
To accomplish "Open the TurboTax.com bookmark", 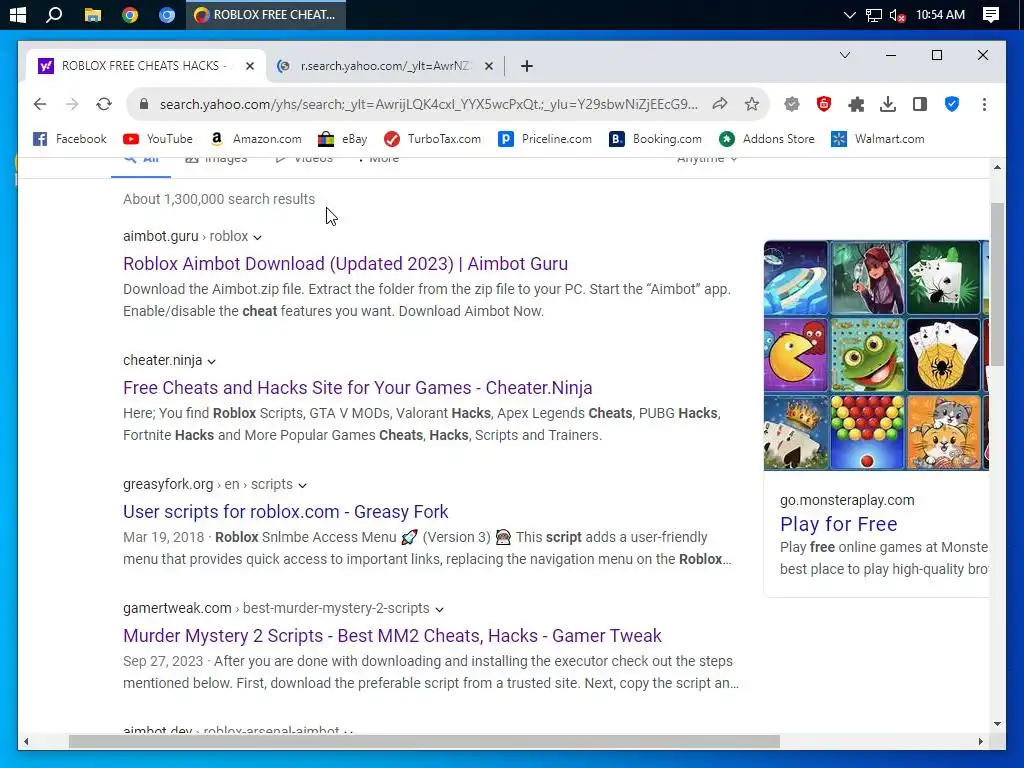I will (x=432, y=139).
